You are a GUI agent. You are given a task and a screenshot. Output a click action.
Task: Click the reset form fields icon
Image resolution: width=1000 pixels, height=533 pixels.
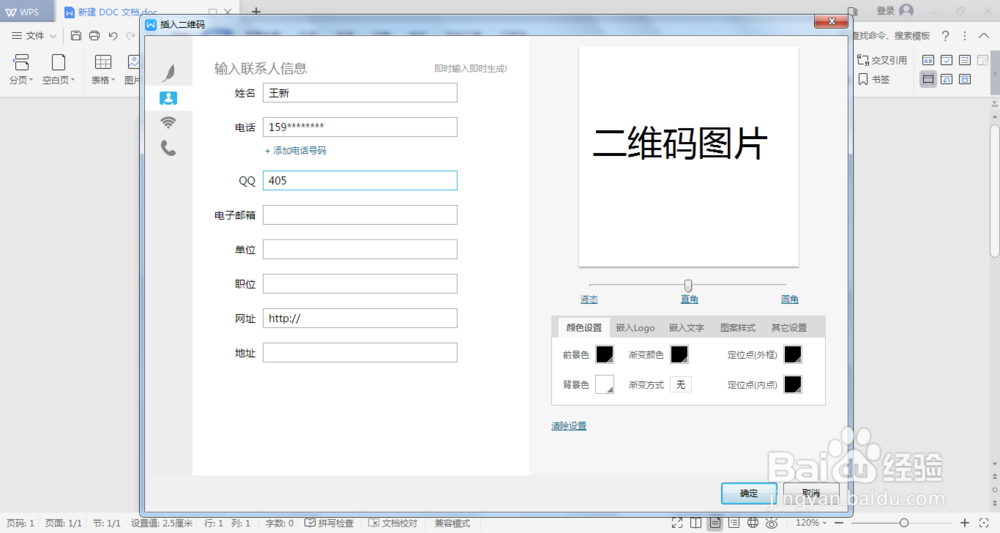pos(946,79)
